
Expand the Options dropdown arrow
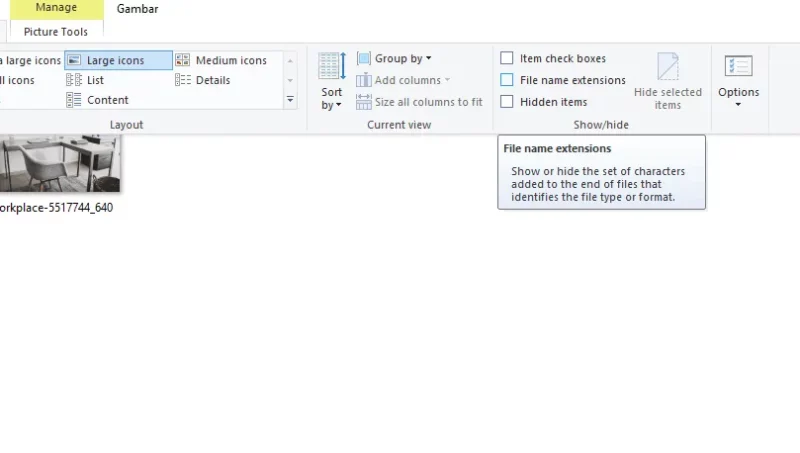[x=738, y=105]
